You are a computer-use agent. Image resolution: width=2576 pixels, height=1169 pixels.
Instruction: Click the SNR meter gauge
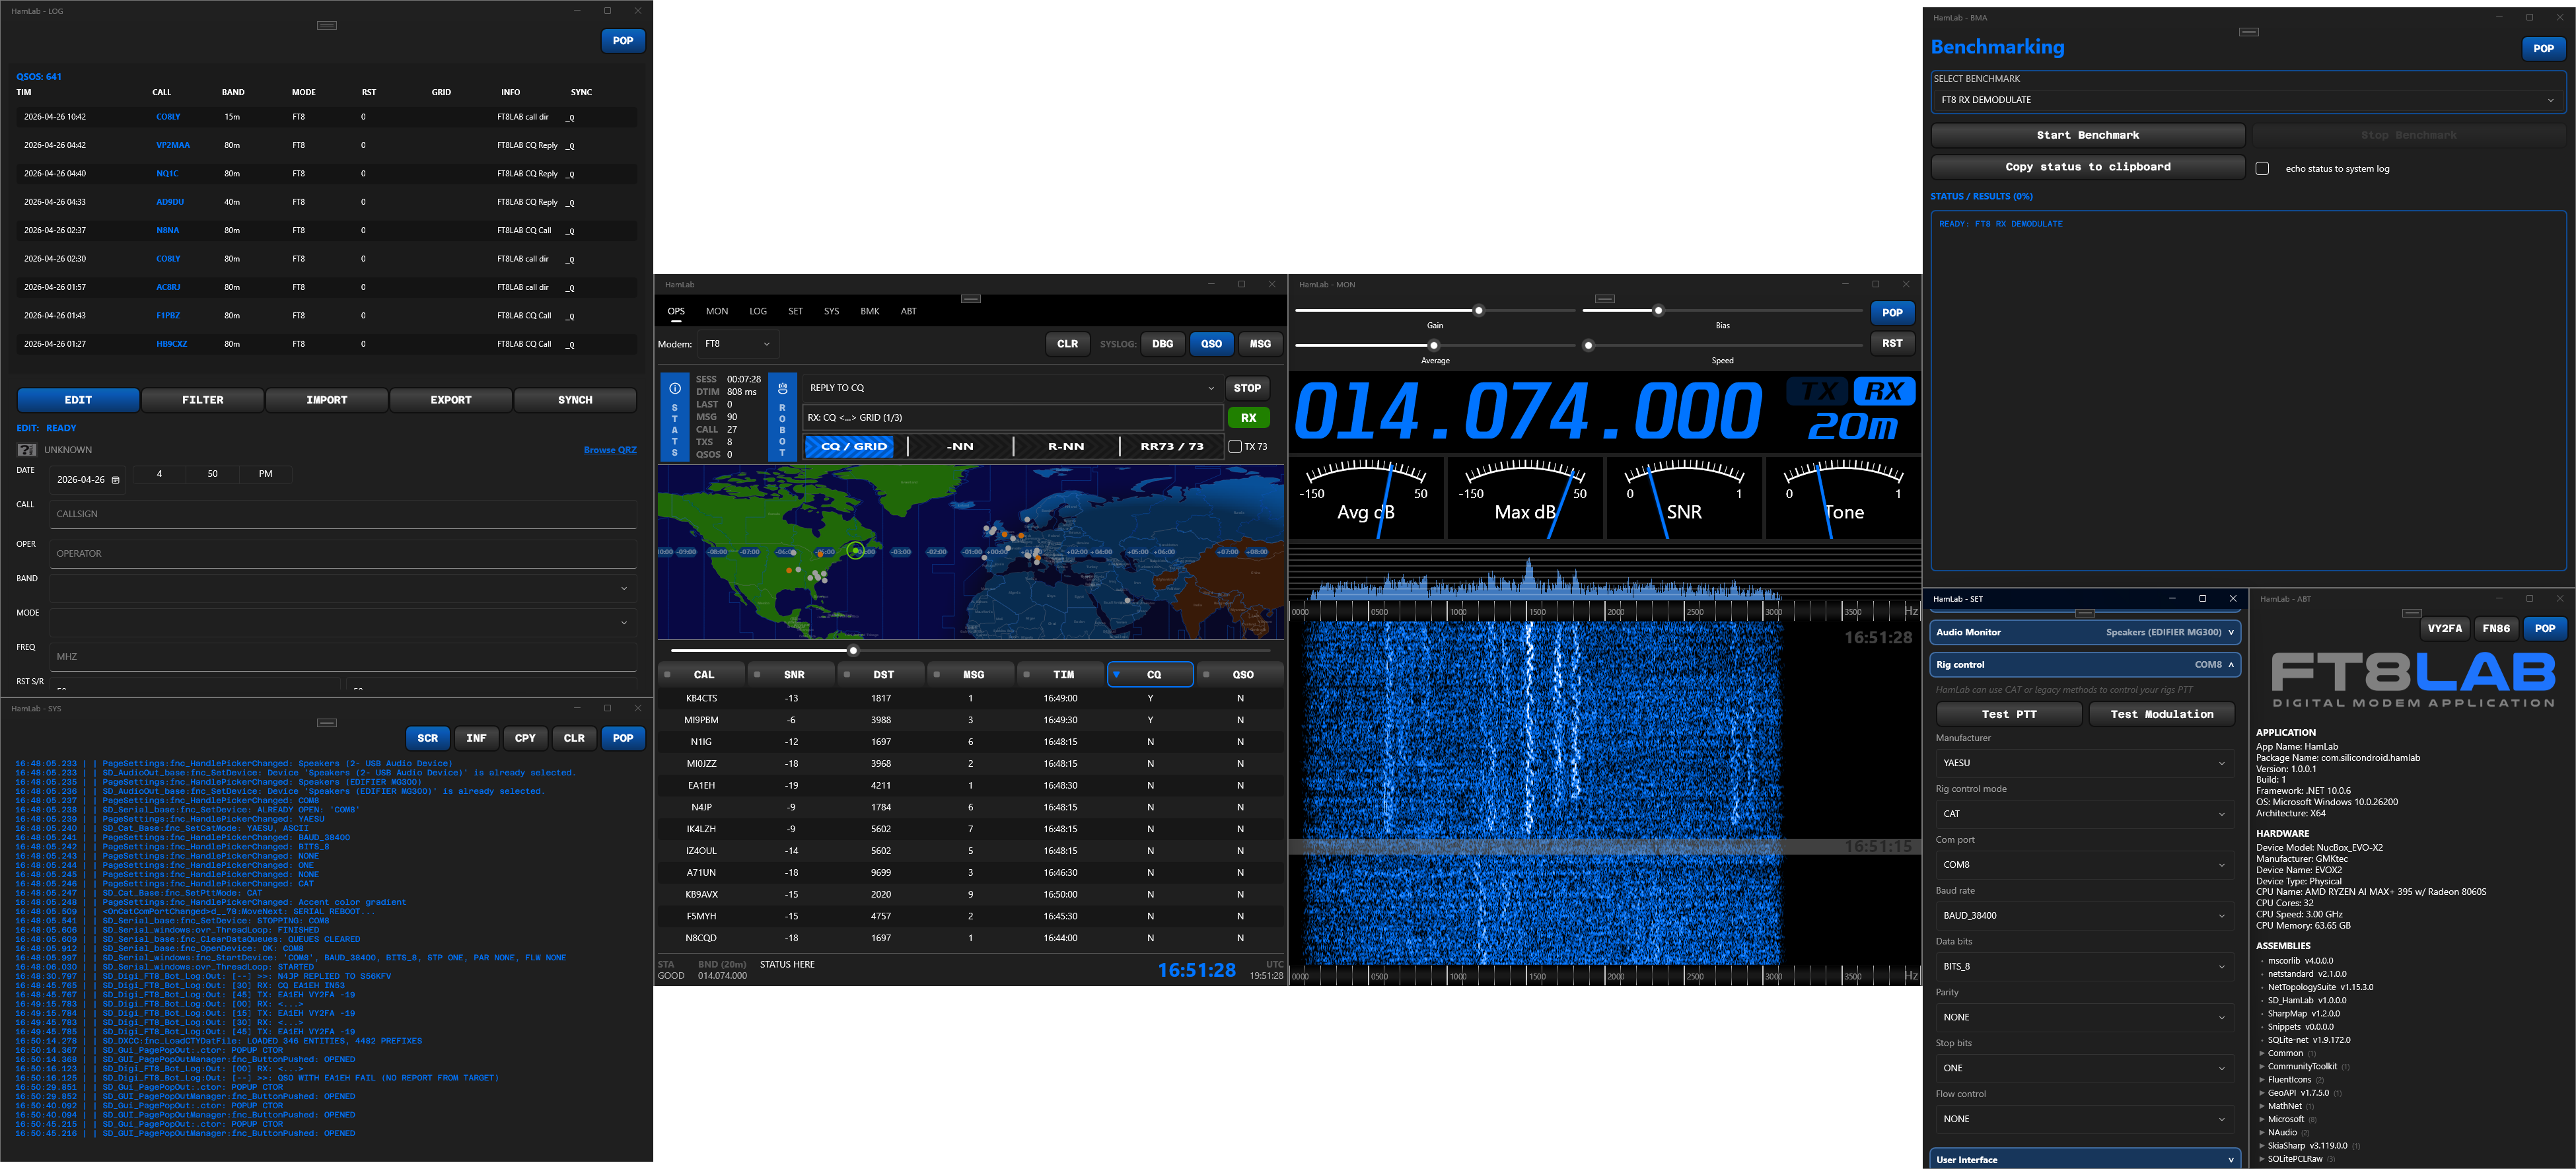pyautogui.click(x=1684, y=498)
